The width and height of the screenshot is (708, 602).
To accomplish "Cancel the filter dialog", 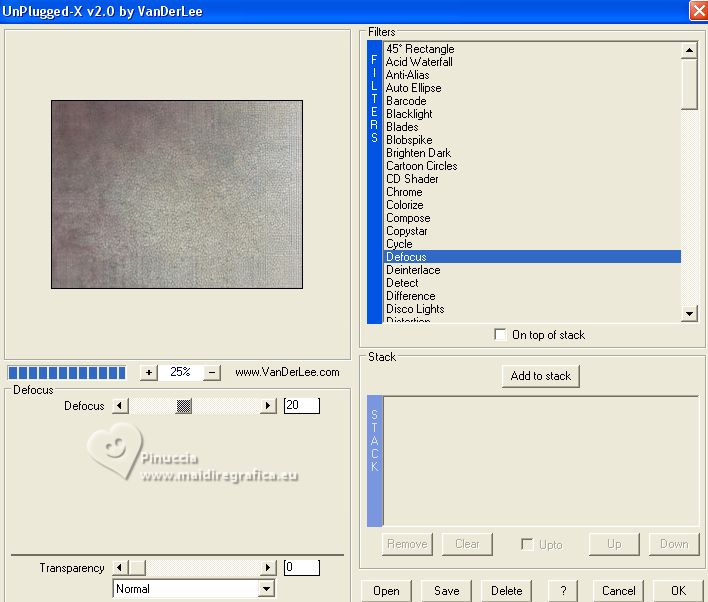I will coord(618,591).
